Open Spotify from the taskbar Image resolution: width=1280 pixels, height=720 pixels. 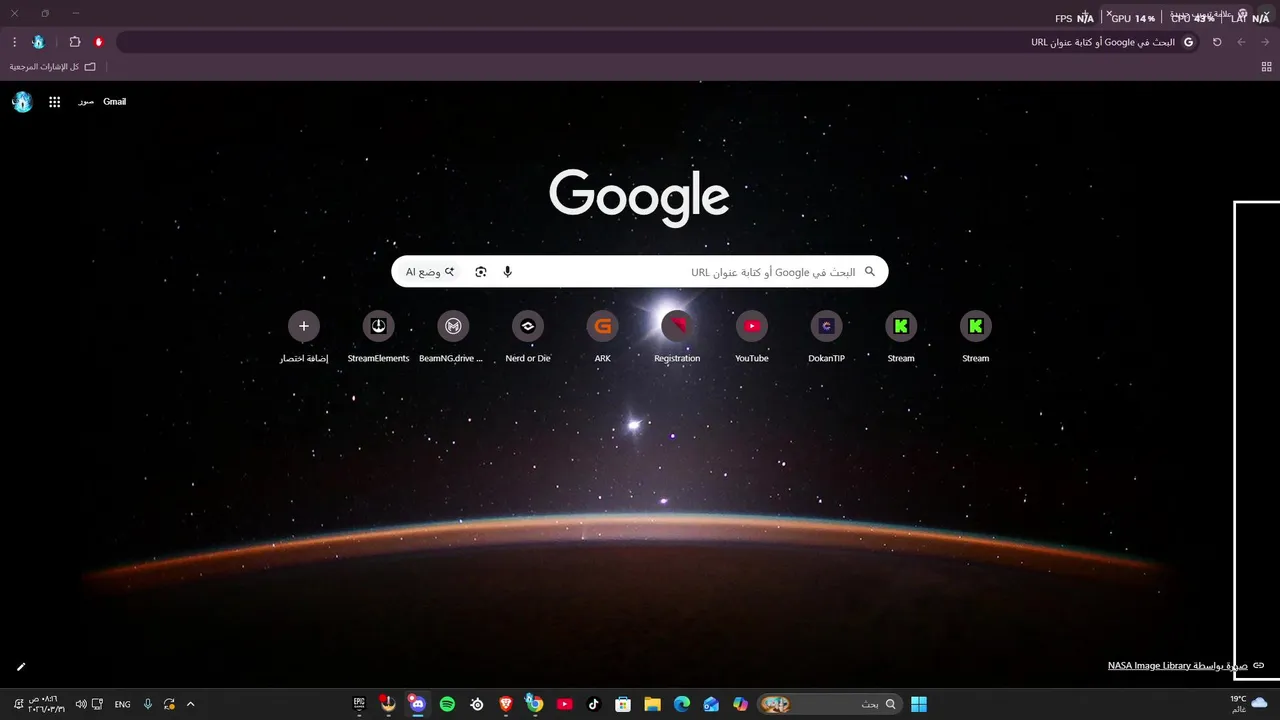[447, 704]
